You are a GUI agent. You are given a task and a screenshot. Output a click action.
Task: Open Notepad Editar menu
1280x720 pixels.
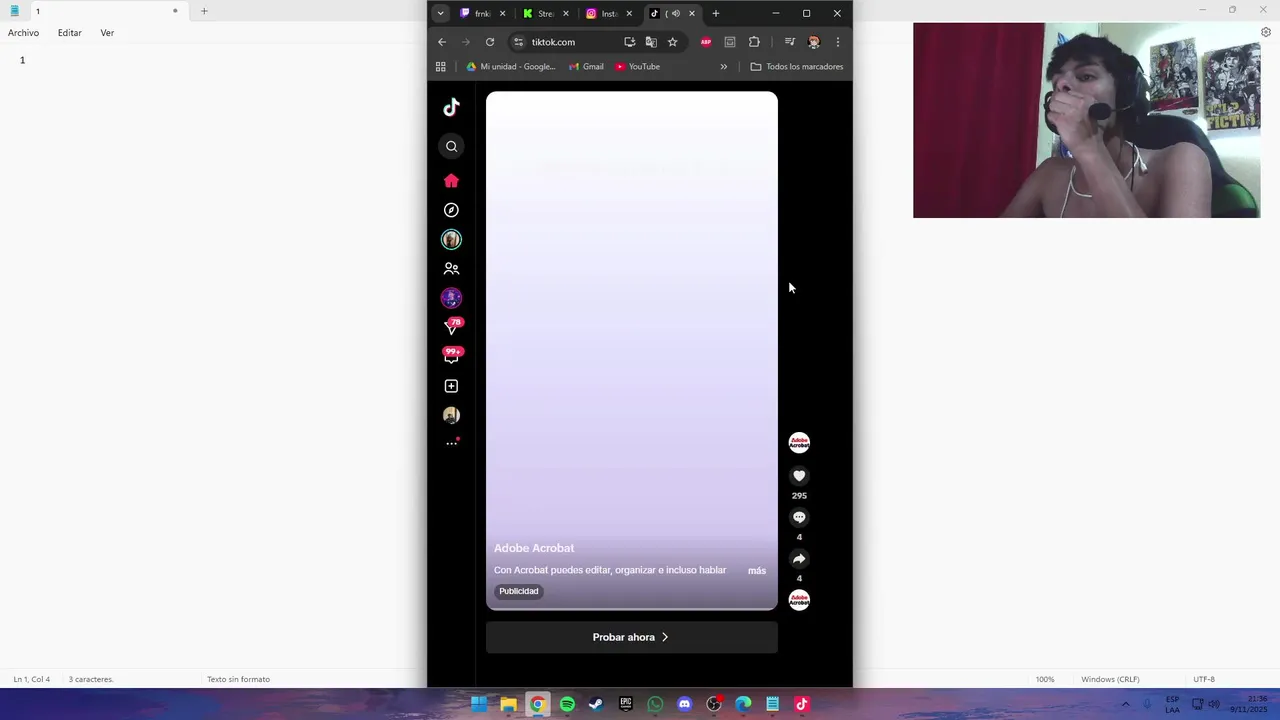pos(69,33)
